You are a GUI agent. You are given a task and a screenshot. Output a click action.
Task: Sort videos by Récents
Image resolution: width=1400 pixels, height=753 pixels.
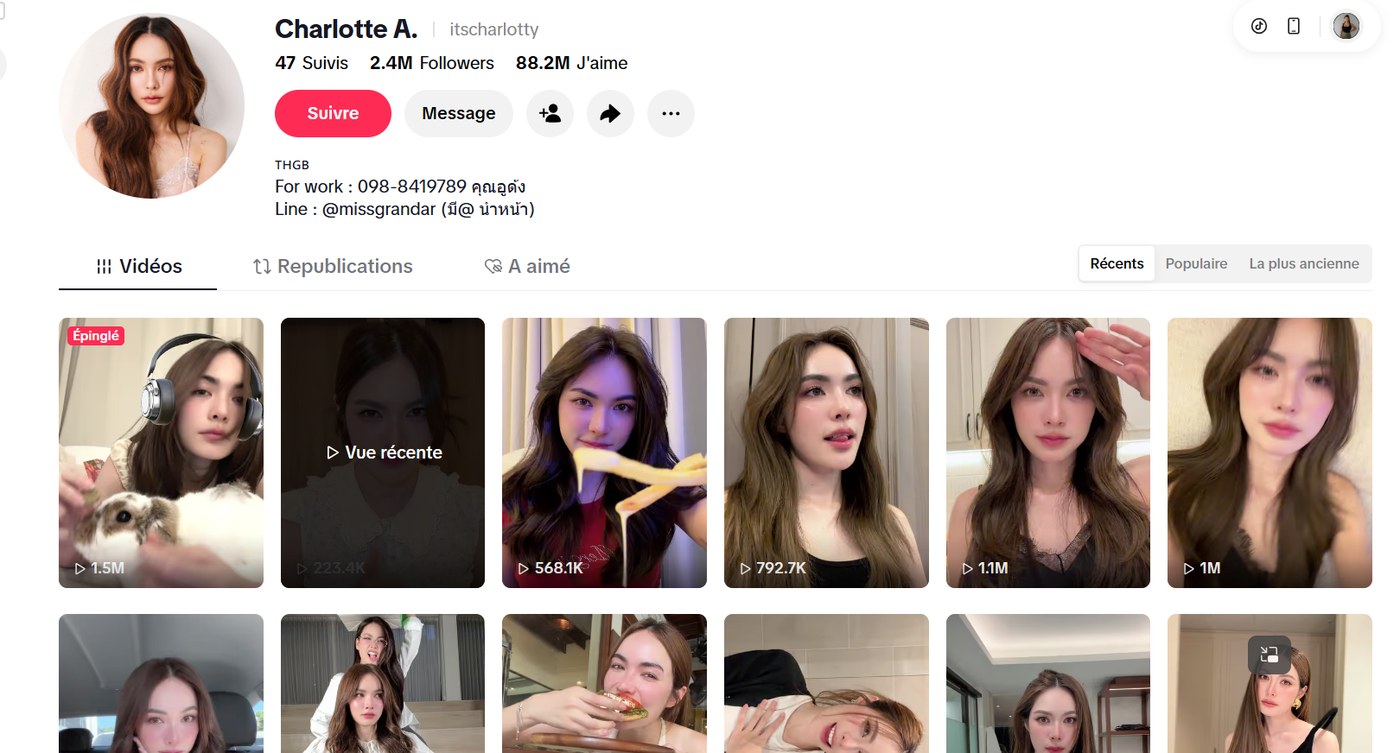point(1117,264)
